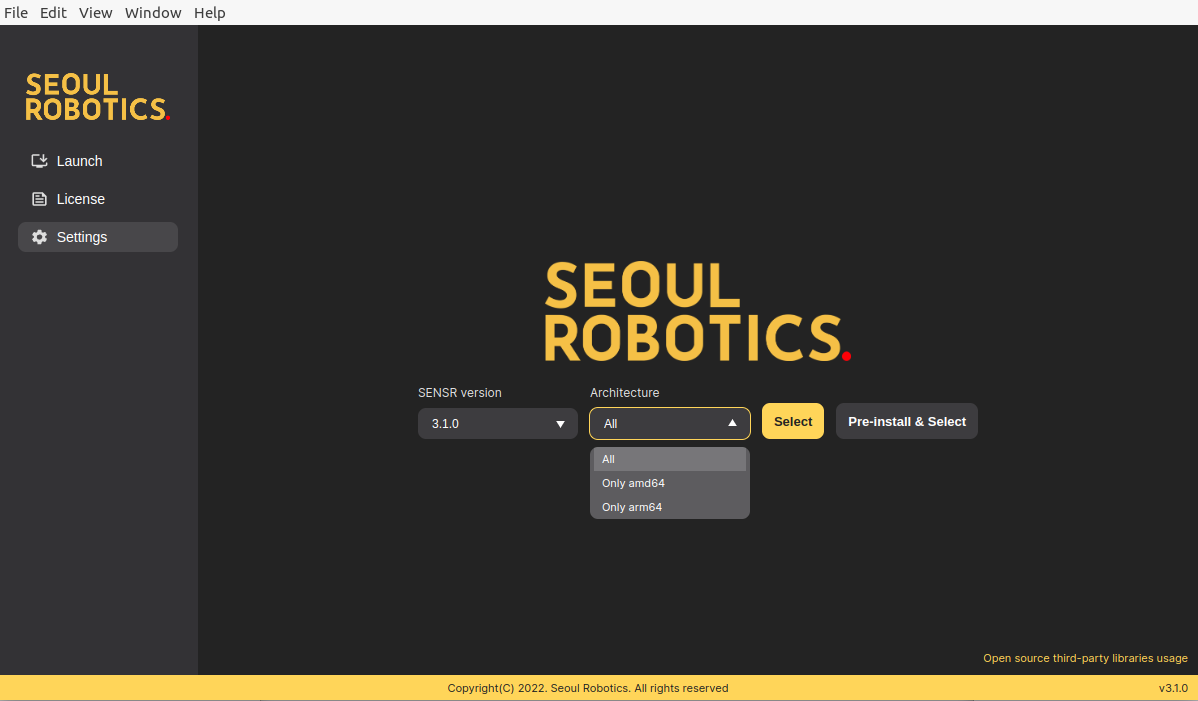This screenshot has width=1198, height=701.
Task: Open the Edit menu
Action: click(x=53, y=13)
